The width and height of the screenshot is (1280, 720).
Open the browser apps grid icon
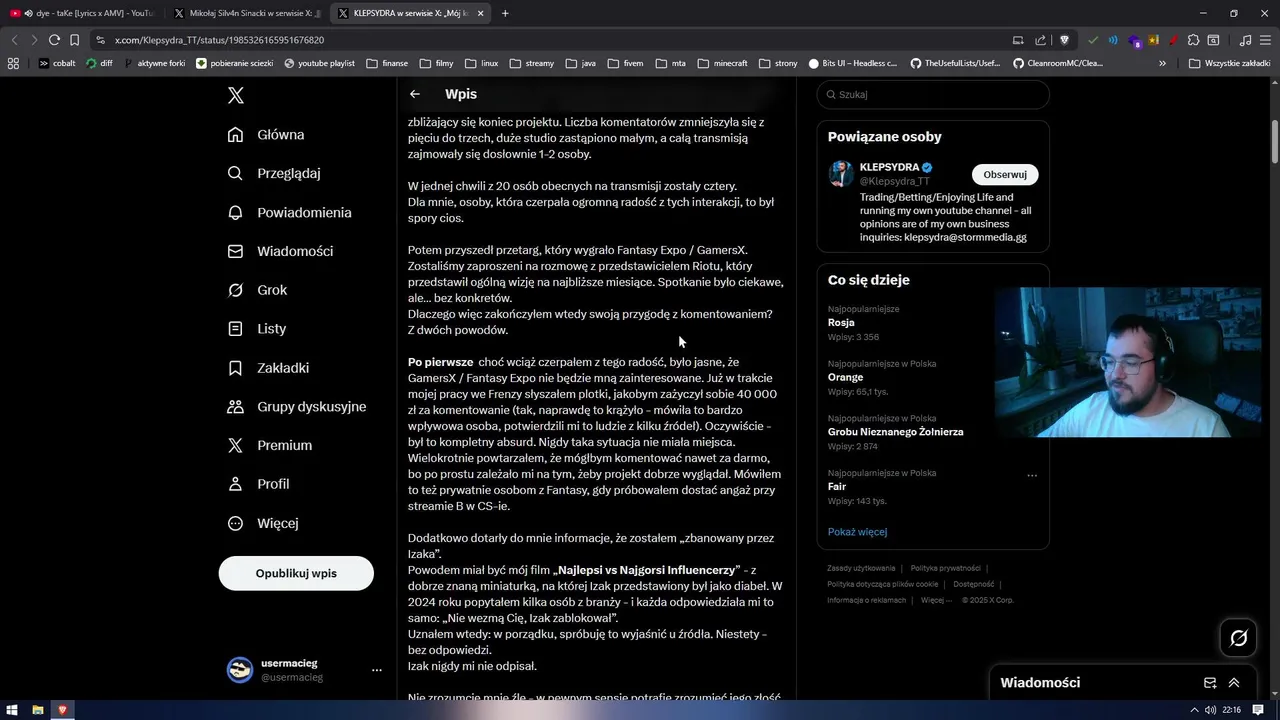pos(13,63)
